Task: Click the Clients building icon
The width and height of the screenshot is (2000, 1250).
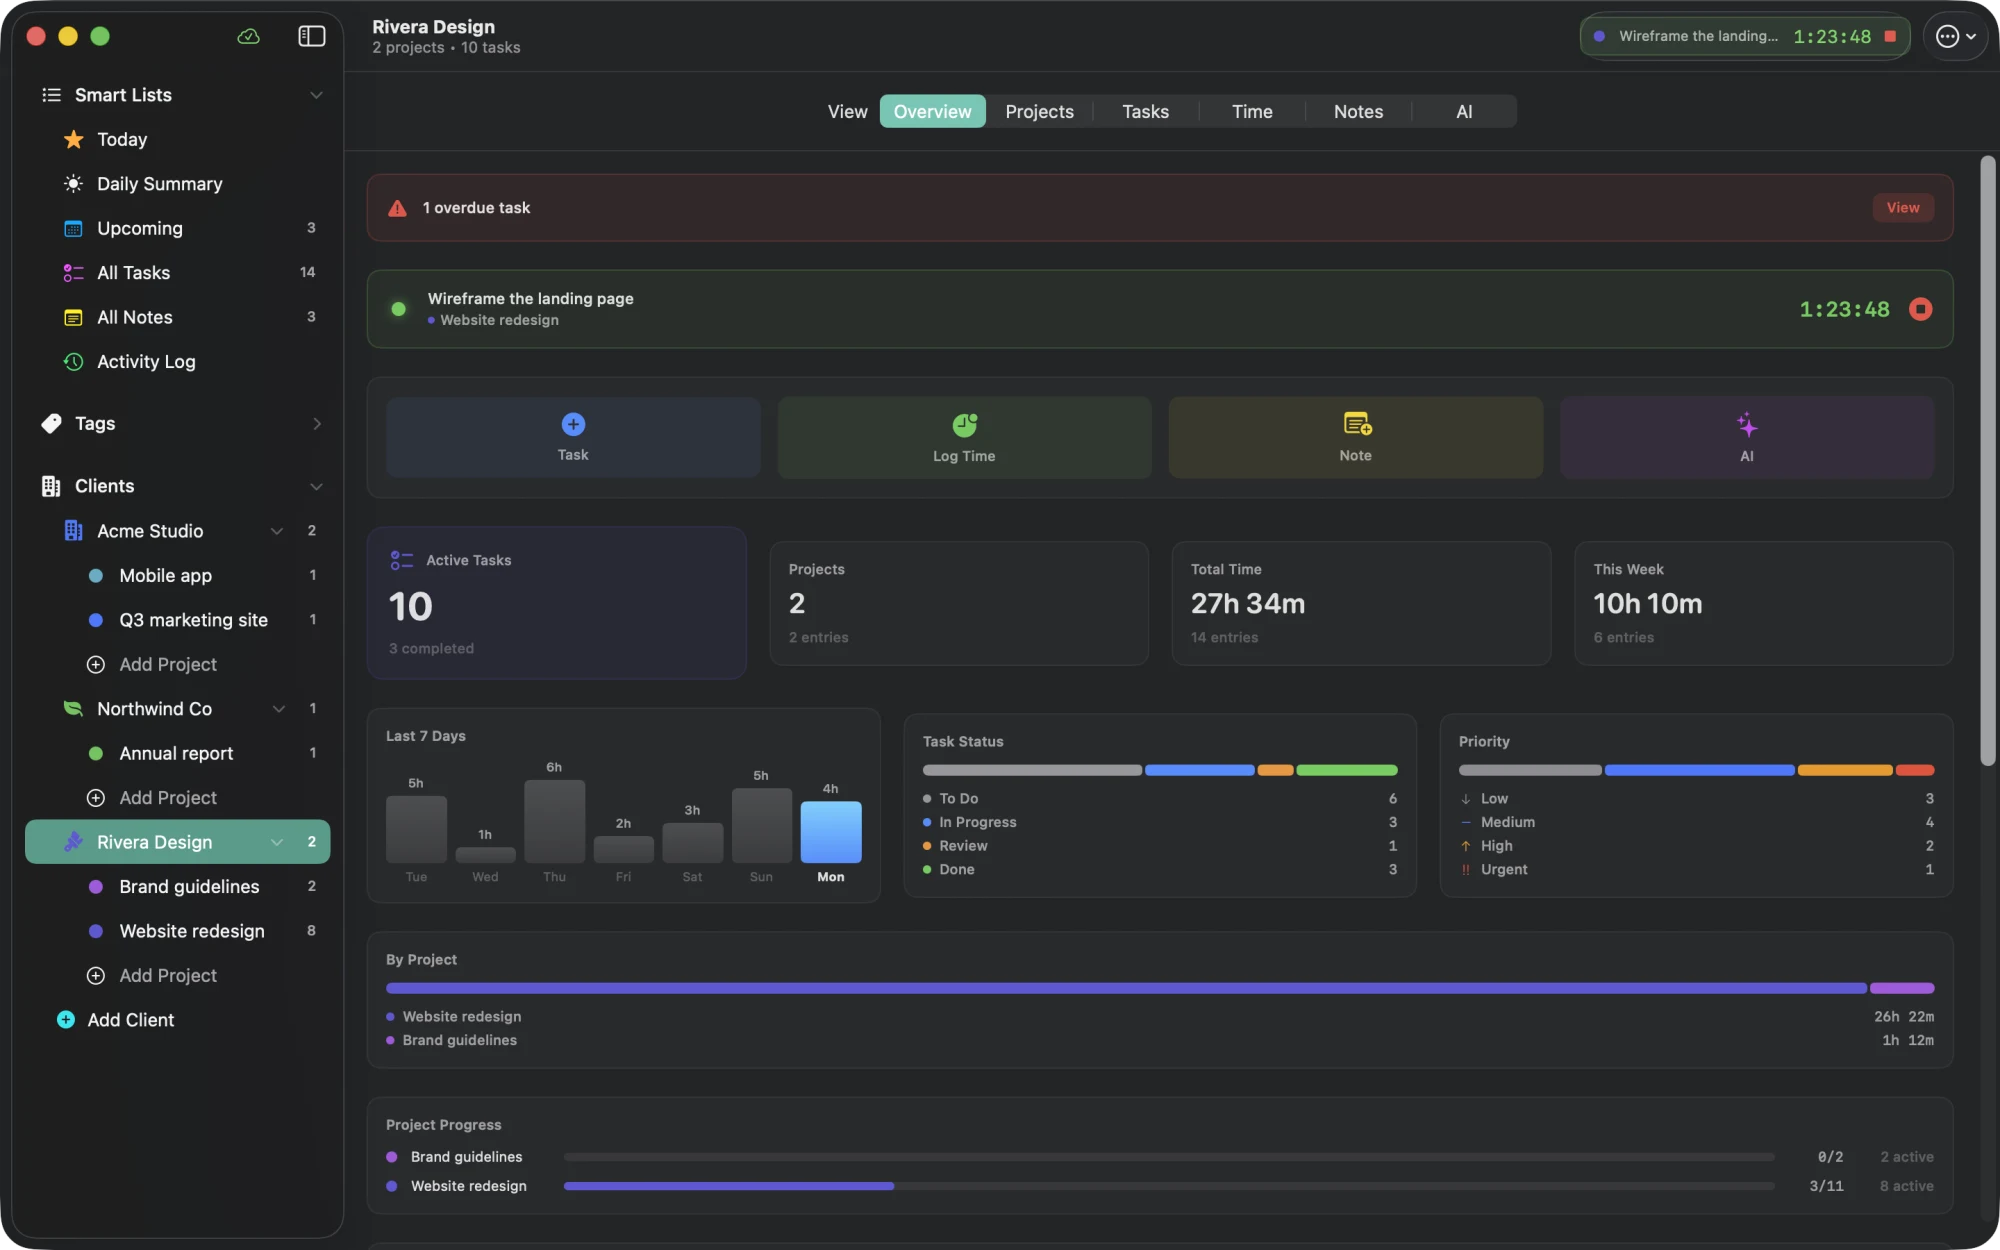Action: (51, 486)
